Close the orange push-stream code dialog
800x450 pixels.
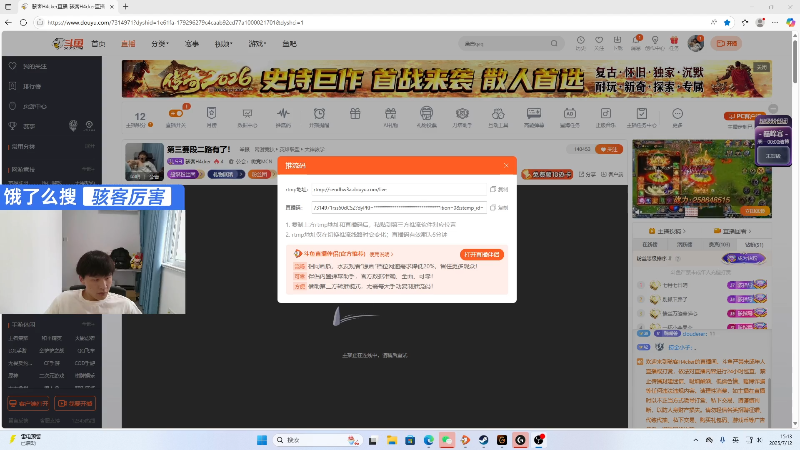click(506, 165)
